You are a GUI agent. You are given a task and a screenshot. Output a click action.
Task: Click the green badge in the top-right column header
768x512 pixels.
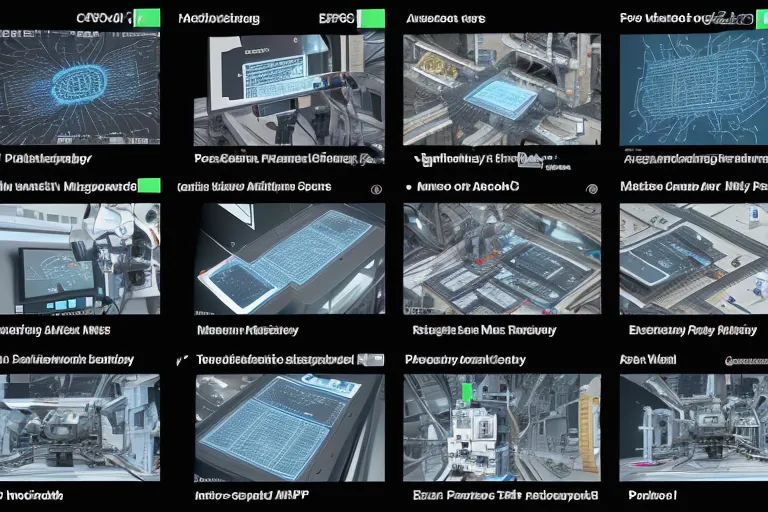point(765,18)
